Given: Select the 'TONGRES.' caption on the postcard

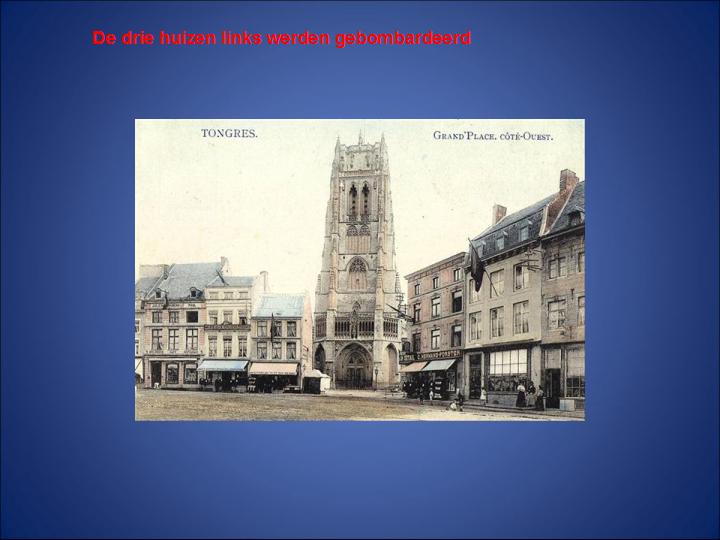Looking at the screenshot, I should tap(229, 134).
